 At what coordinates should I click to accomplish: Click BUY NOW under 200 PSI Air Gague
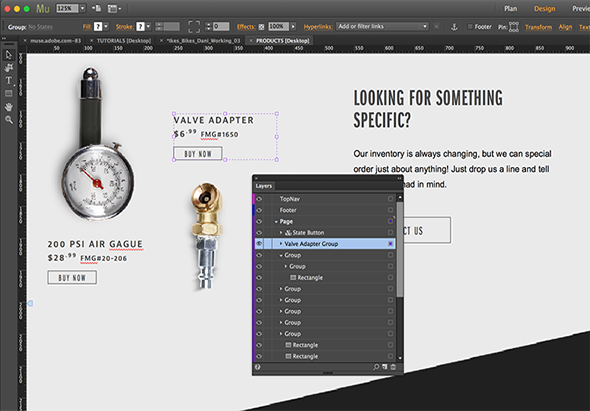72,278
